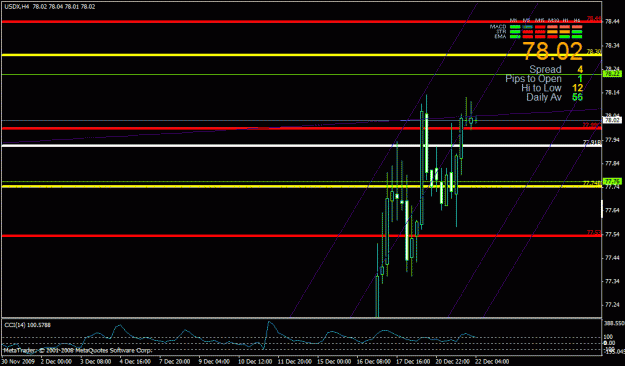
Task: Click the Daily Av value 56
Action: pyautogui.click(x=577, y=97)
